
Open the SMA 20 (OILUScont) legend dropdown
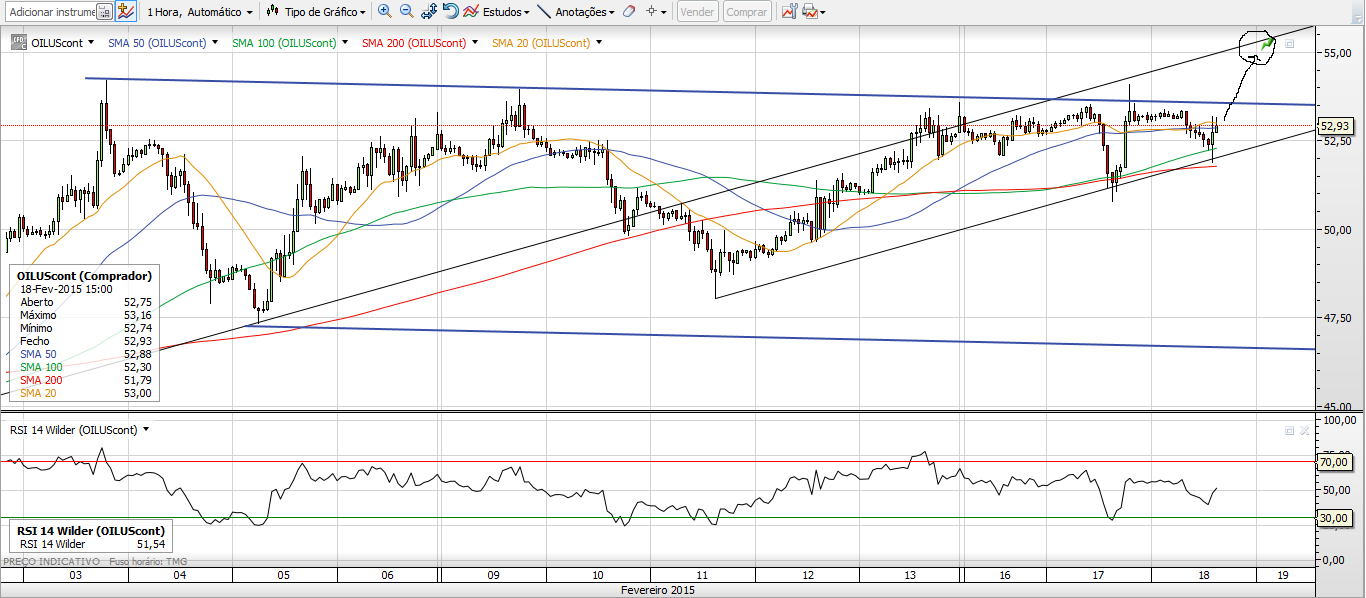[598, 43]
